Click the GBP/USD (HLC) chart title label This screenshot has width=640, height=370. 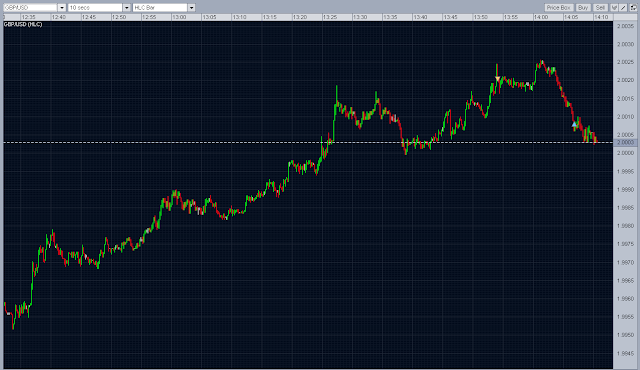(x=23, y=24)
